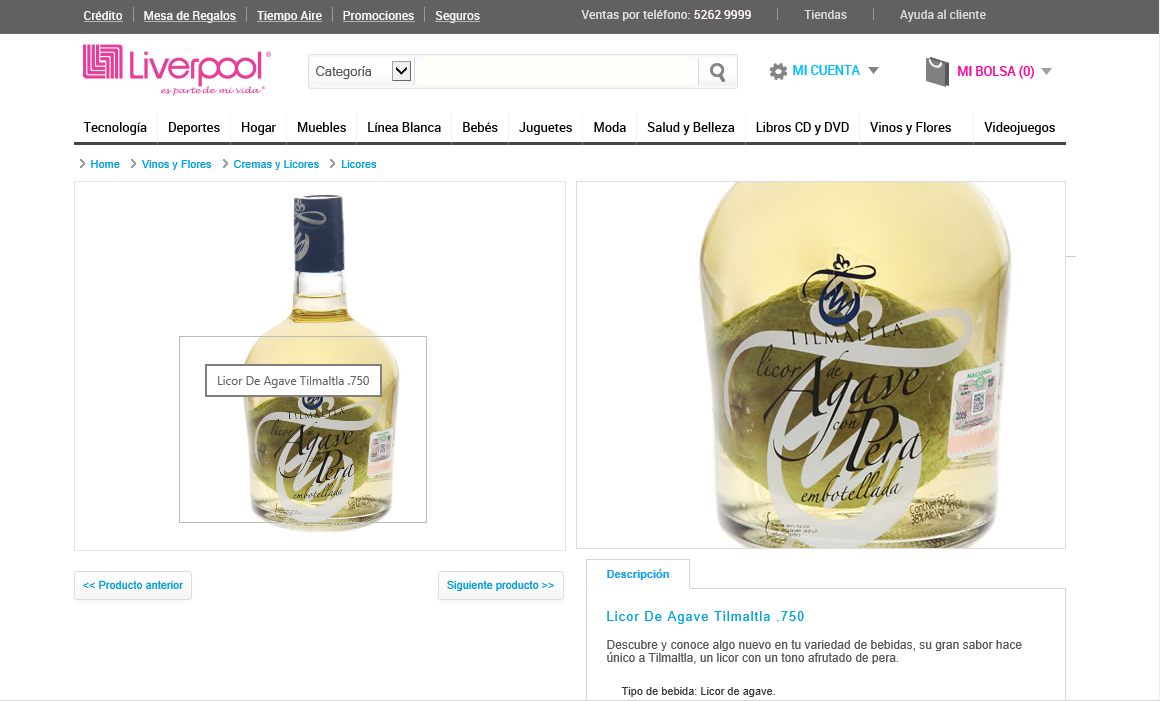Go to Siguiente producto
This screenshot has width=1160, height=701.
500,585
